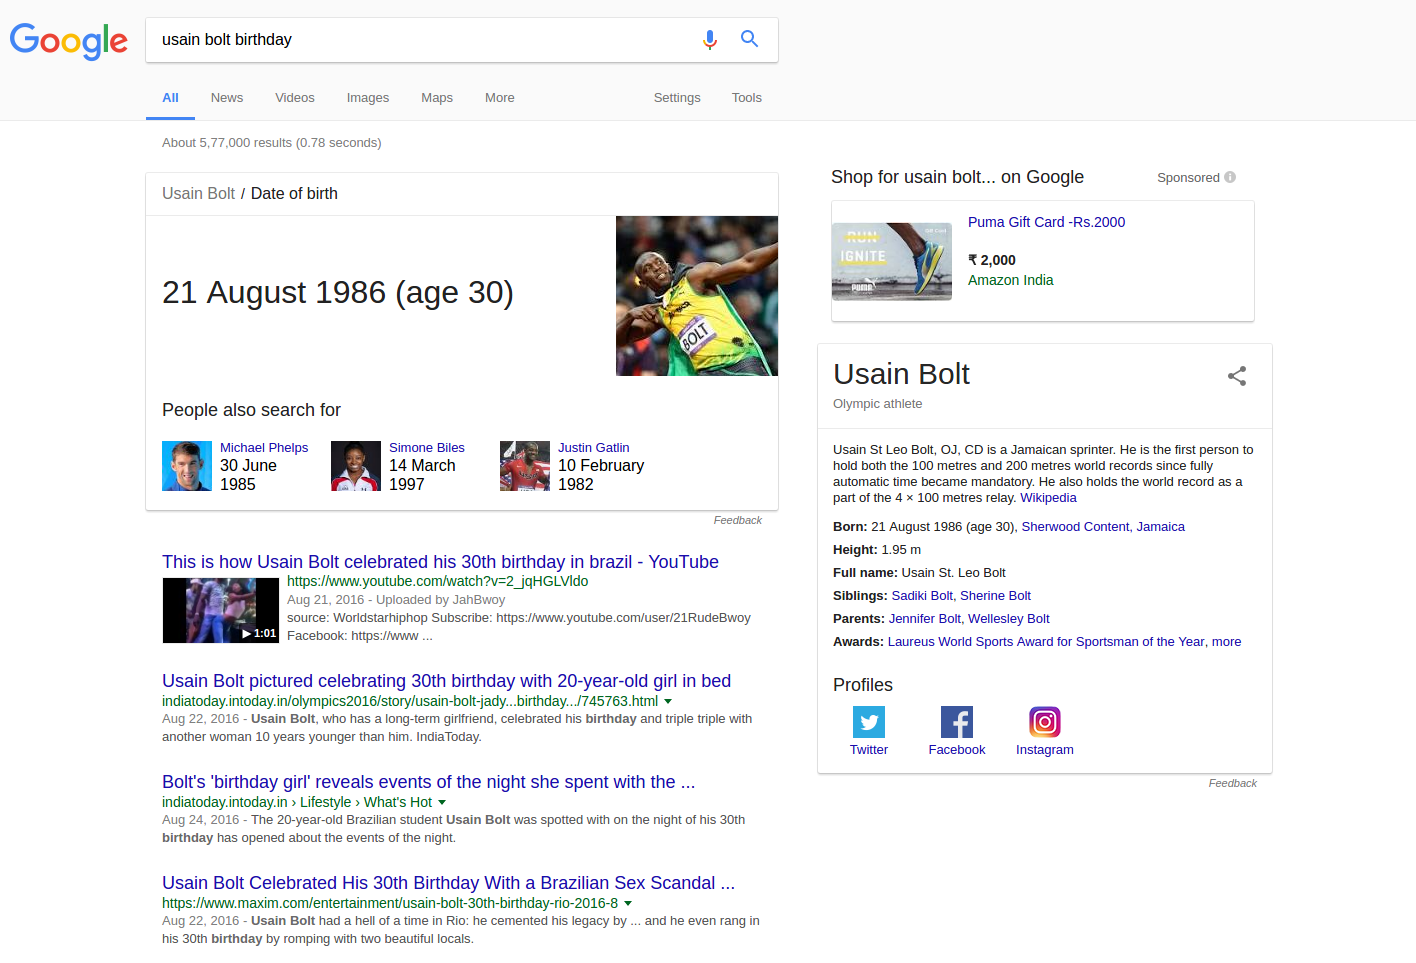The image size is (1416, 963).
Task: Click the Usain Bolt celebration photo
Action: (697, 296)
